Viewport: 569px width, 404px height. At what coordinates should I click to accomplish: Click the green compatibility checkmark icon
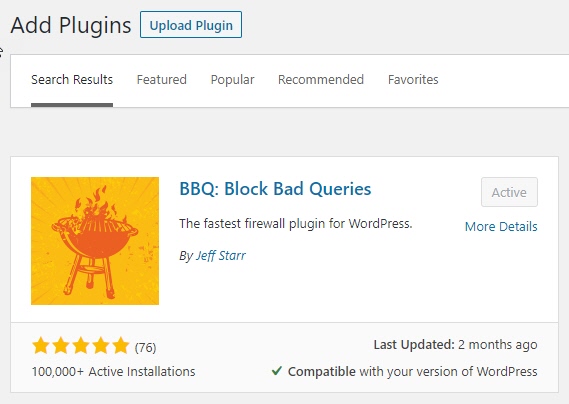point(277,371)
